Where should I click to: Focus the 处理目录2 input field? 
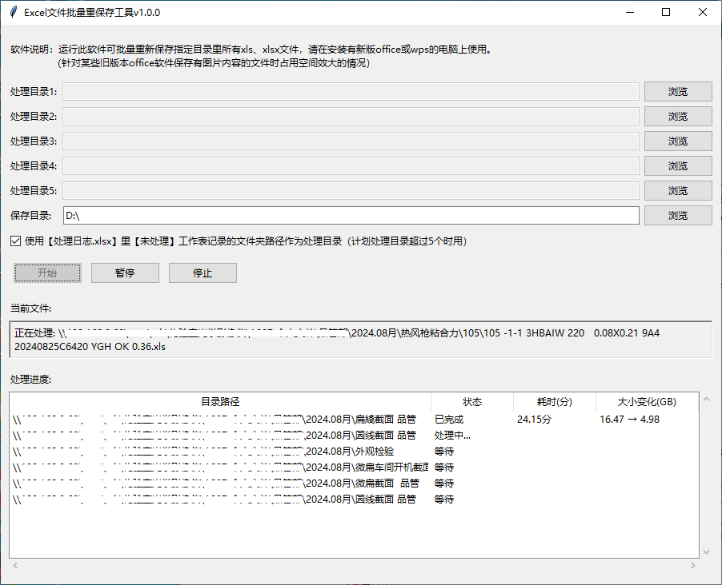[351, 116]
